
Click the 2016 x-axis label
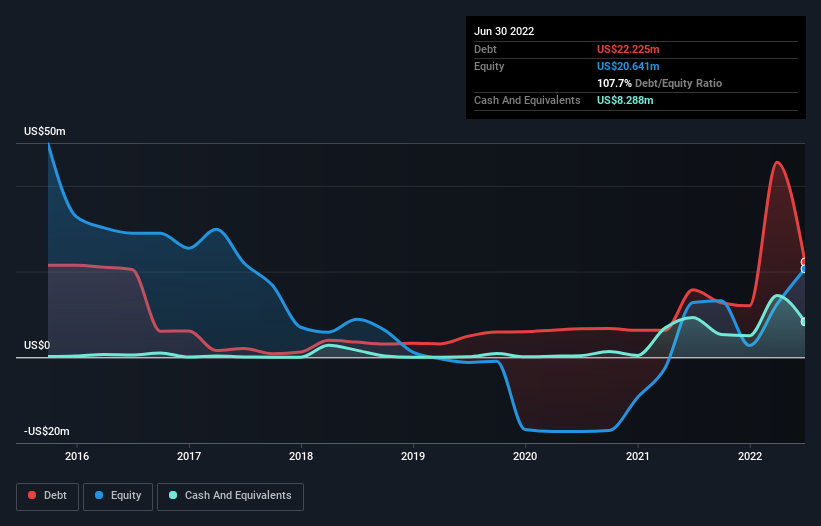[x=77, y=456]
